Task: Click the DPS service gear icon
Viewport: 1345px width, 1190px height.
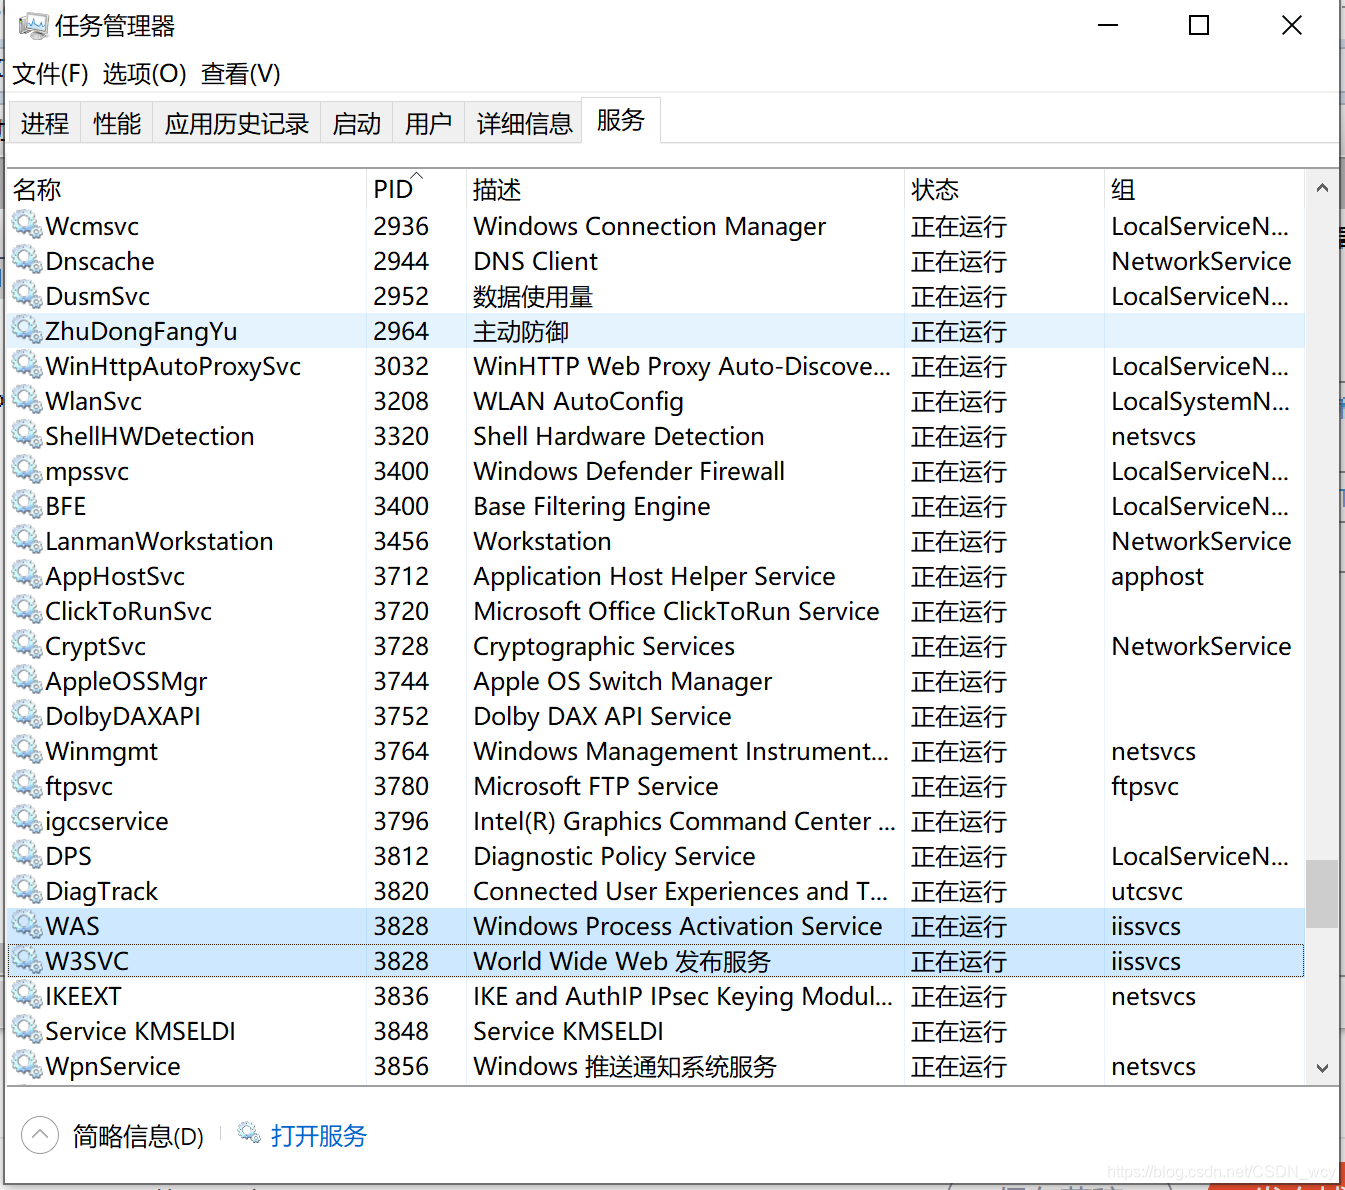Action: click(x=26, y=854)
